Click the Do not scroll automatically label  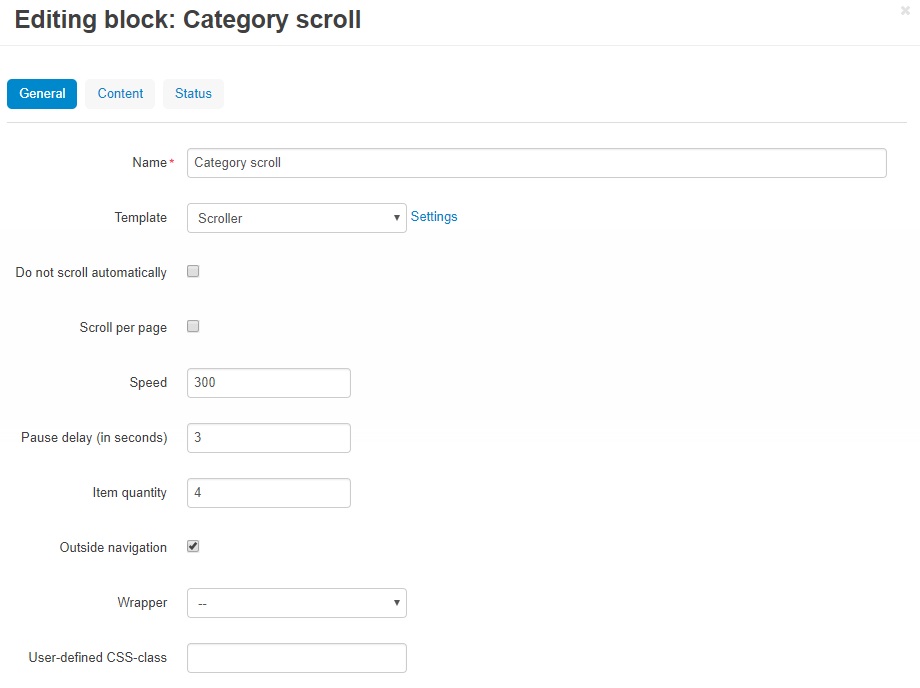(x=91, y=273)
